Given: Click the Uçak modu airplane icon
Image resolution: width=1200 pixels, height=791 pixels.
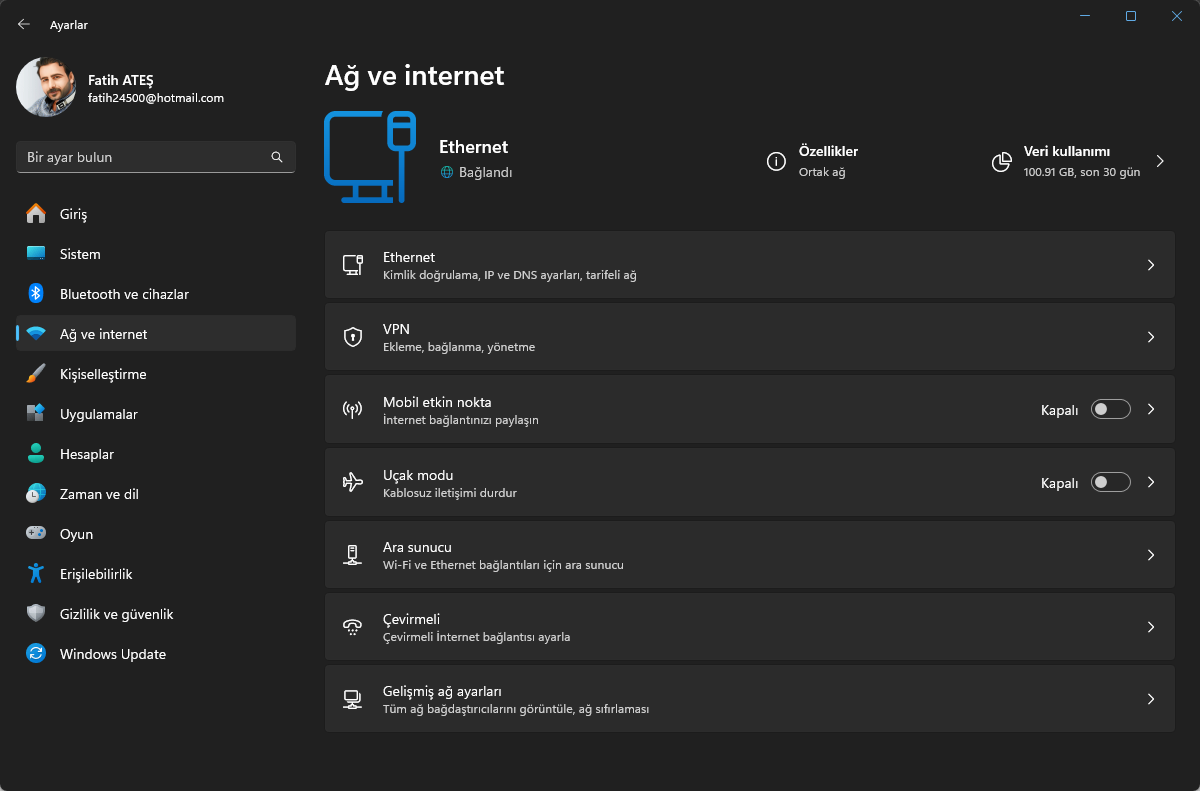Looking at the screenshot, I should pos(352,482).
